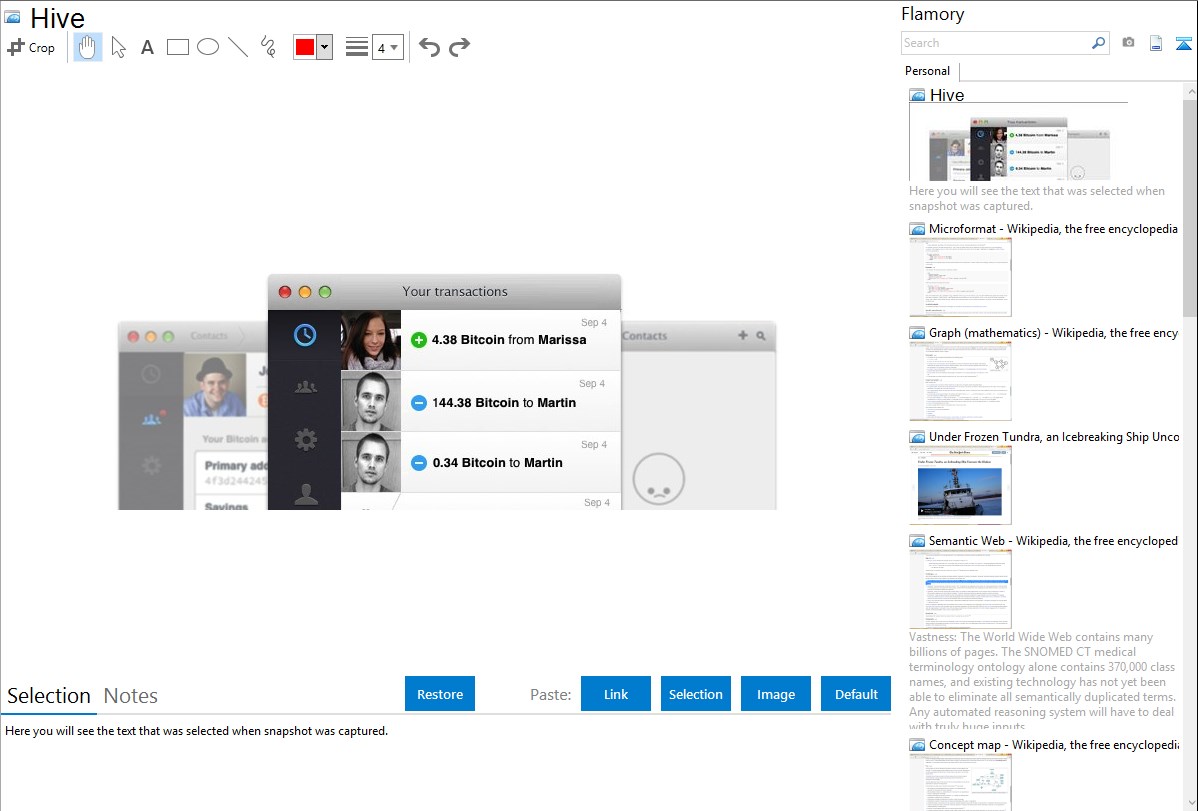Image resolution: width=1198 pixels, height=811 pixels.
Task: Select the straight line tool
Action: click(238, 47)
